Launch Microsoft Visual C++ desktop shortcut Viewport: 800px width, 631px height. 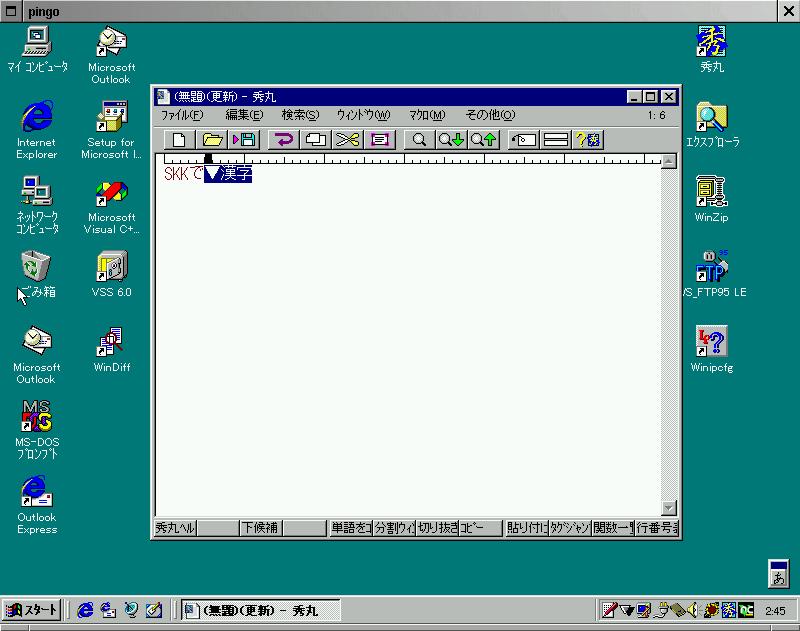(111, 205)
